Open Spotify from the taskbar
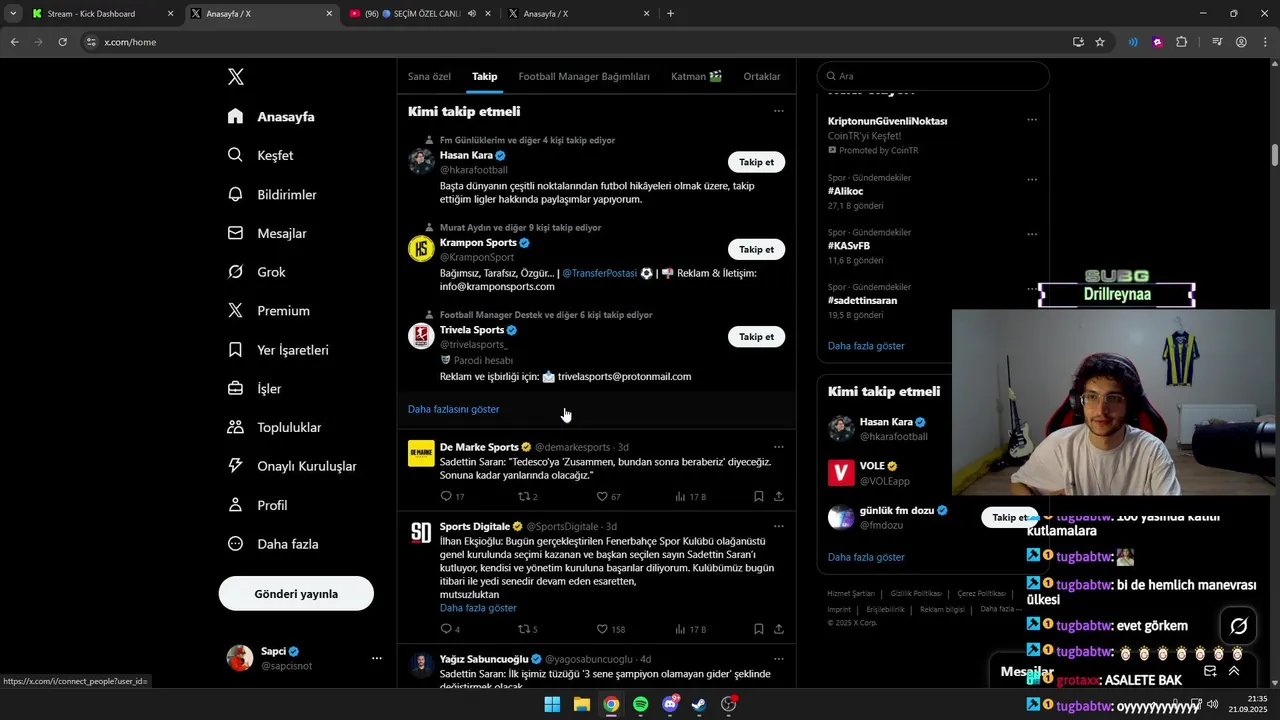The width and height of the screenshot is (1280, 720). (640, 704)
